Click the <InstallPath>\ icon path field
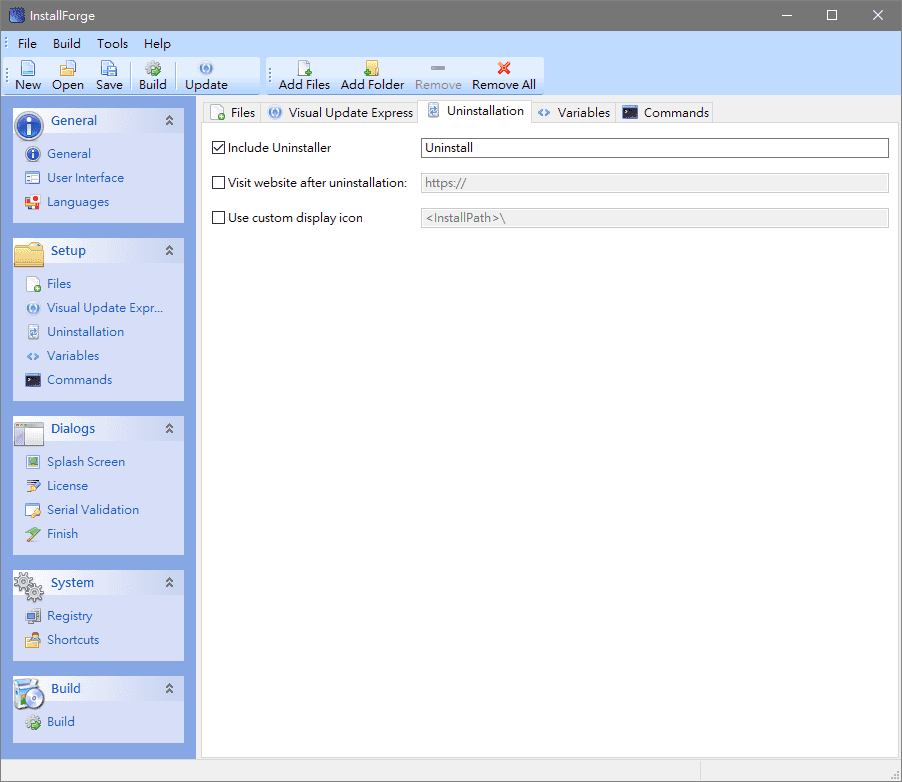The image size is (902, 782). [655, 218]
